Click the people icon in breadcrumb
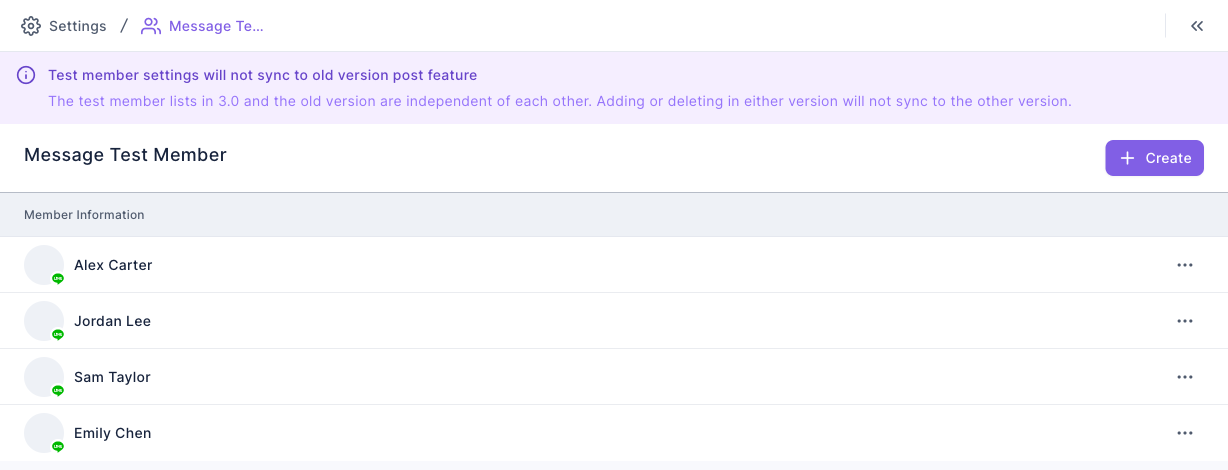This screenshot has height=470, width=1228. click(151, 26)
